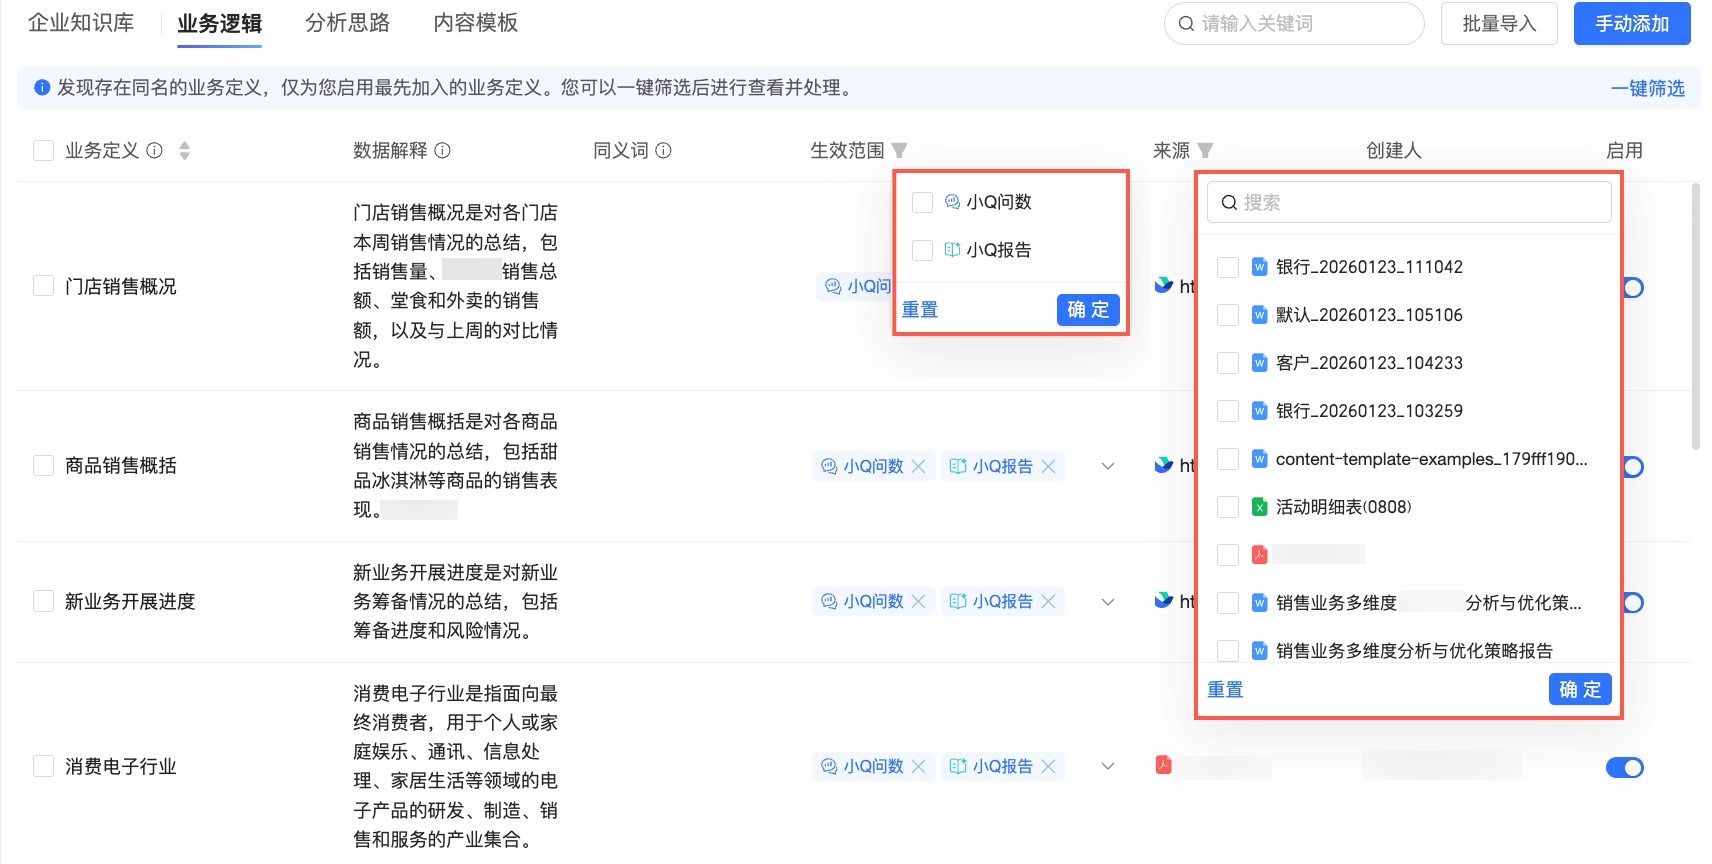Click the 手动添加 button

(x=1632, y=23)
